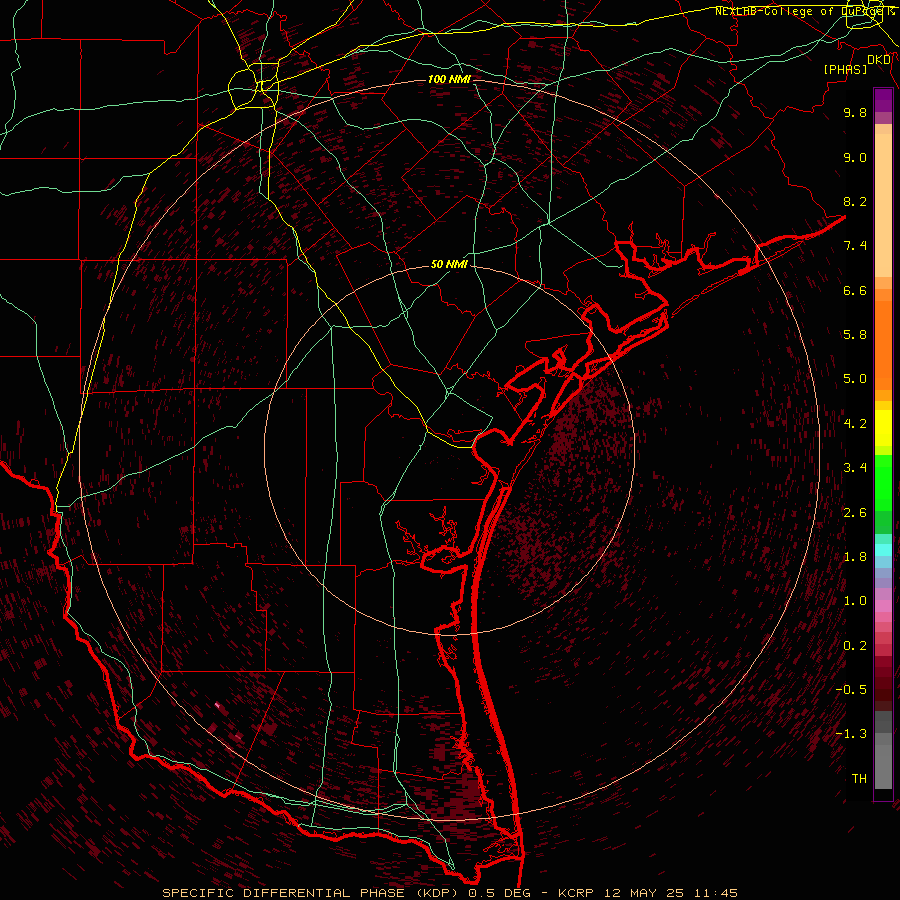The height and width of the screenshot is (900, 900).
Task: Click the 1.8 value on the color scale
Action: [x=855, y=557]
